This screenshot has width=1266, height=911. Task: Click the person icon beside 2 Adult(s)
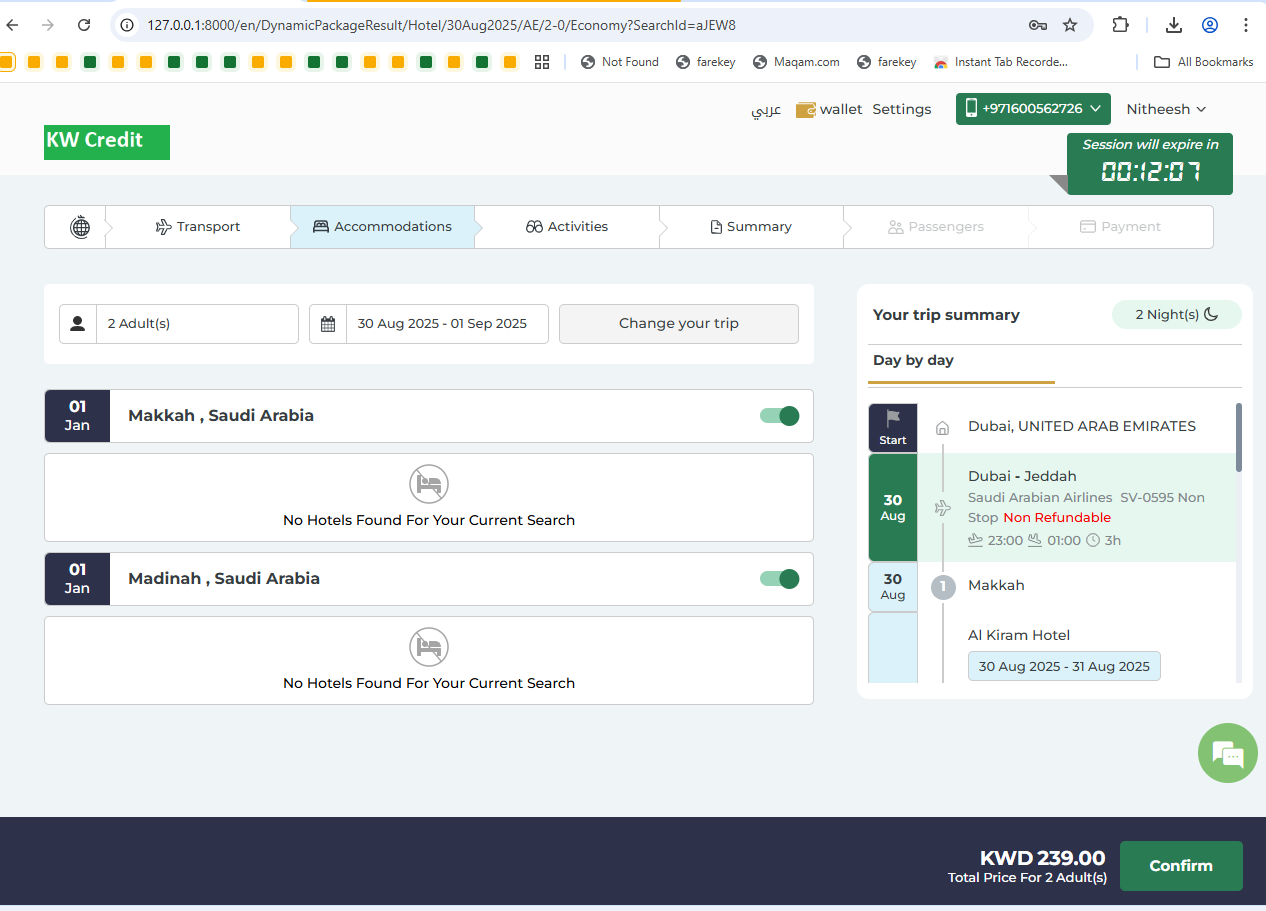point(78,324)
